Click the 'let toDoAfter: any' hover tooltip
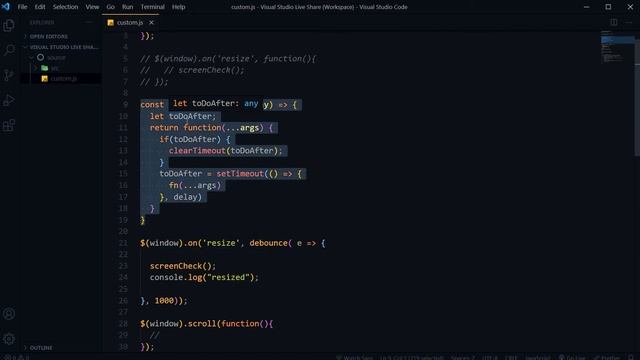Image resolution: width=640 pixels, height=360 pixels. click(x=216, y=104)
